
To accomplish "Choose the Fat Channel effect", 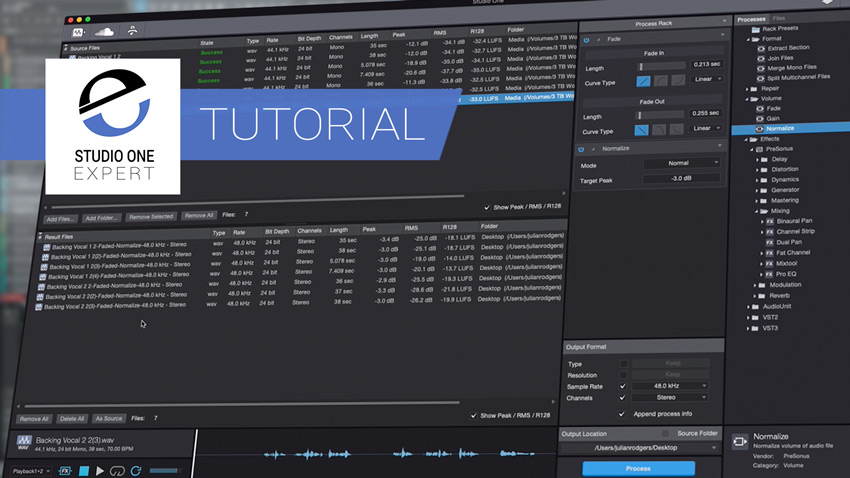I will 793,253.
